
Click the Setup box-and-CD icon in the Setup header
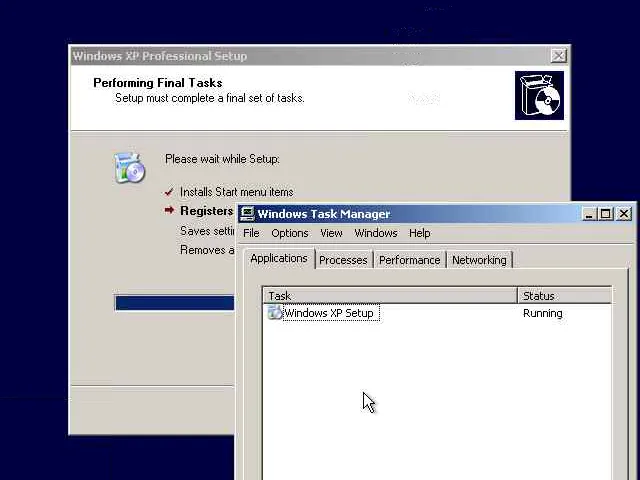(539, 96)
